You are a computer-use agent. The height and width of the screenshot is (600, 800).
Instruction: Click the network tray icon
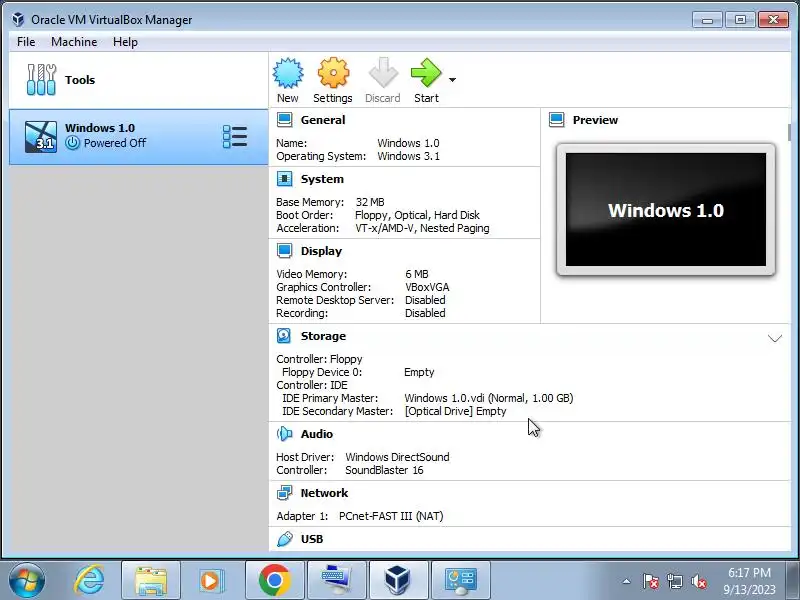click(674, 581)
